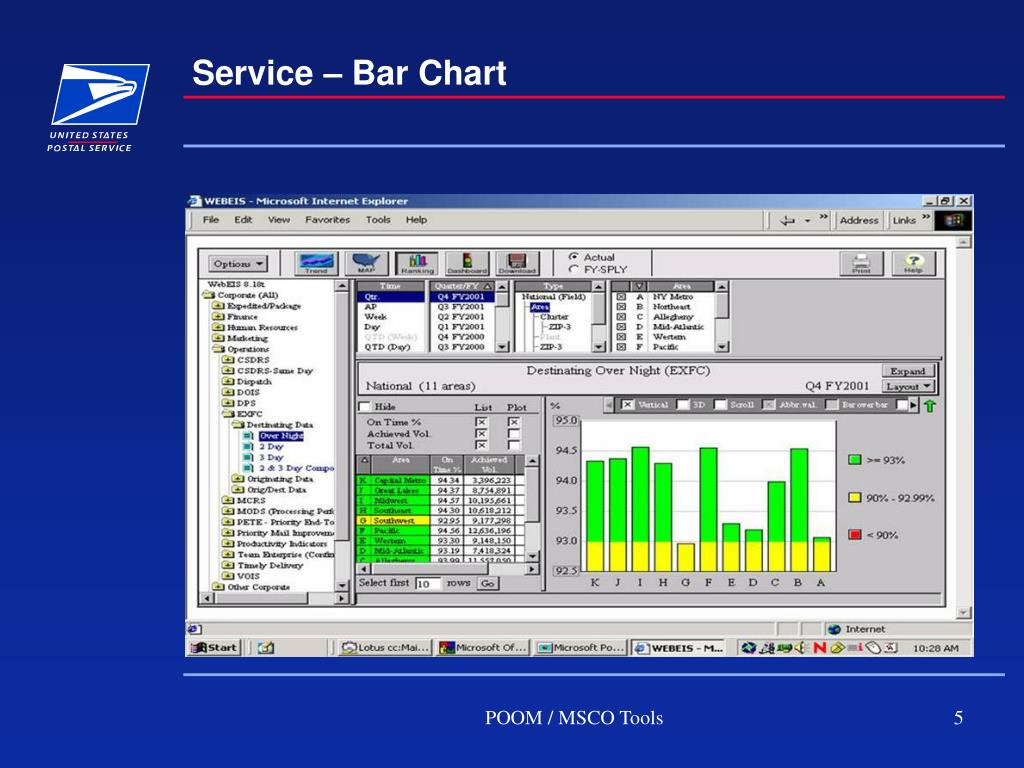Image resolution: width=1024 pixels, height=768 pixels.
Task: Collapse the EXFC tree folder
Action: click(228, 414)
